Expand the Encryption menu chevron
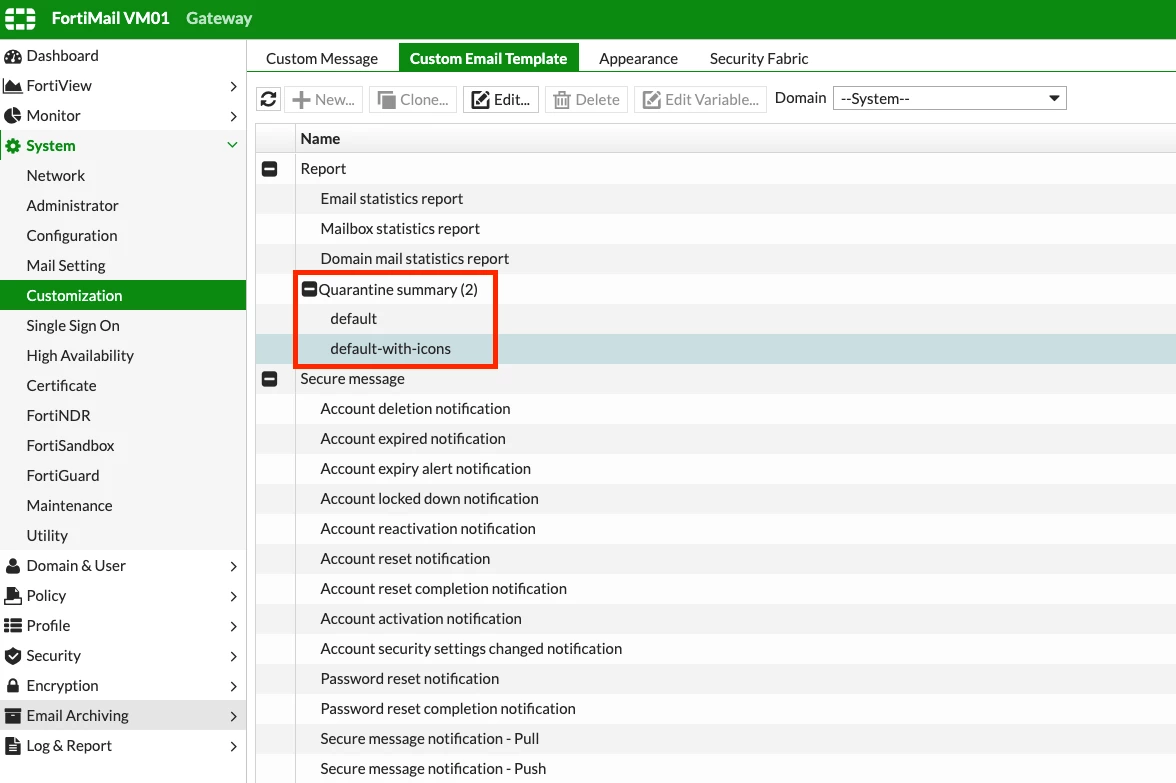 pos(233,686)
